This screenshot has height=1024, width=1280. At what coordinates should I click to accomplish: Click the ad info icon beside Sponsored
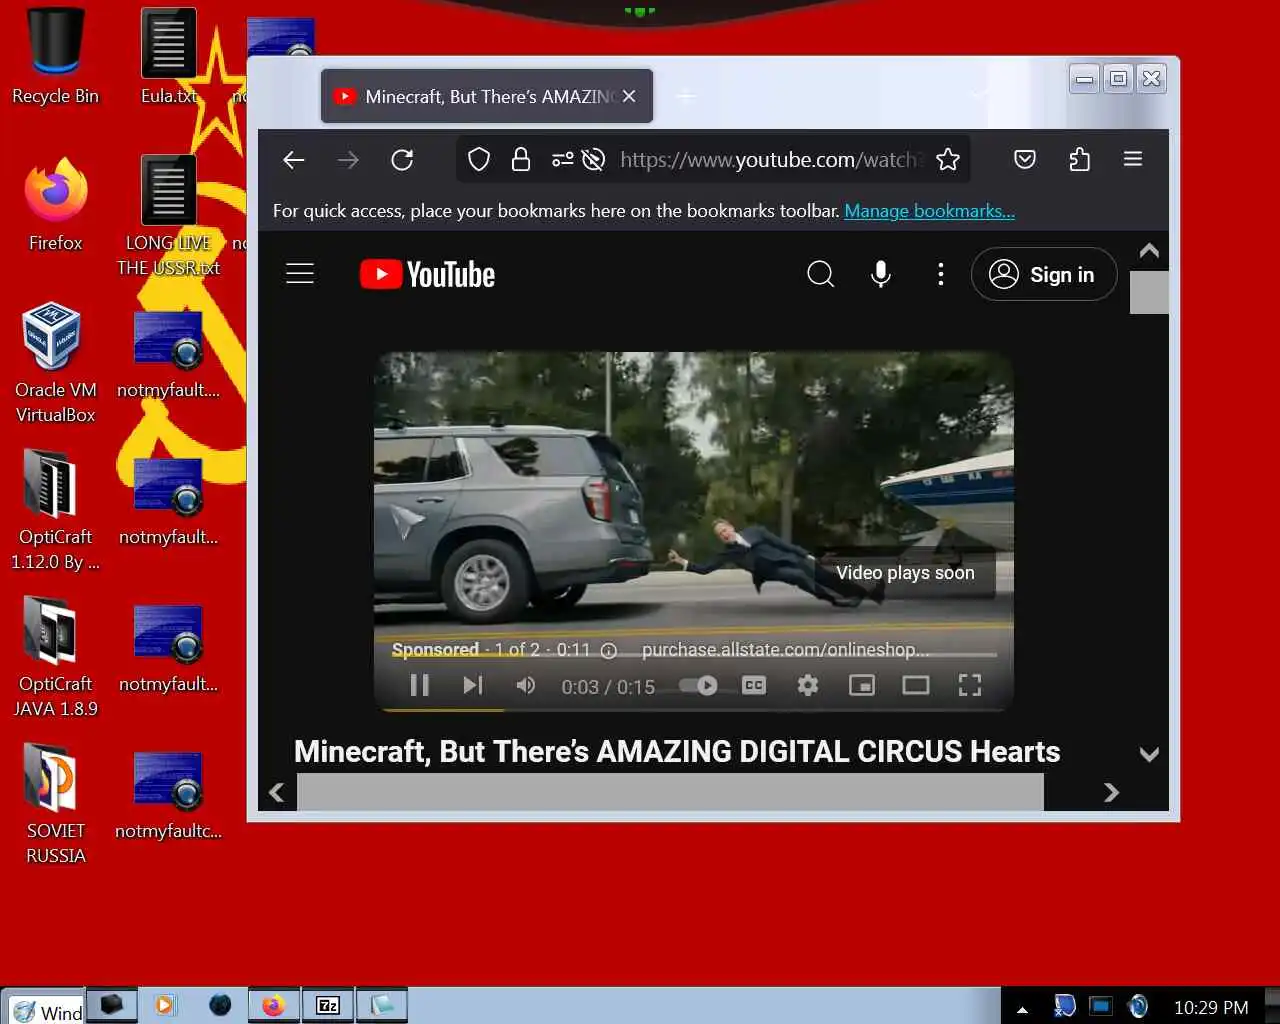click(608, 650)
